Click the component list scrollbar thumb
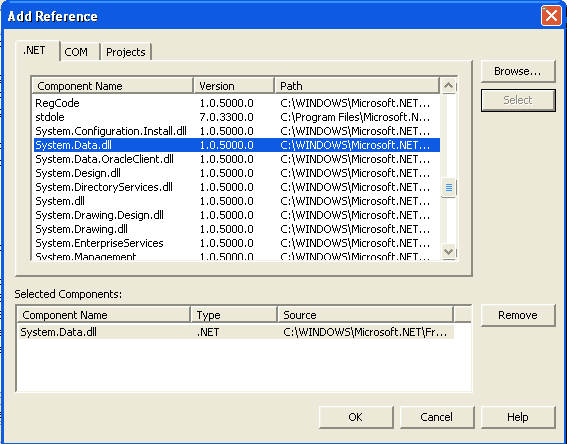Screen dimensions: 567x444 449,188
